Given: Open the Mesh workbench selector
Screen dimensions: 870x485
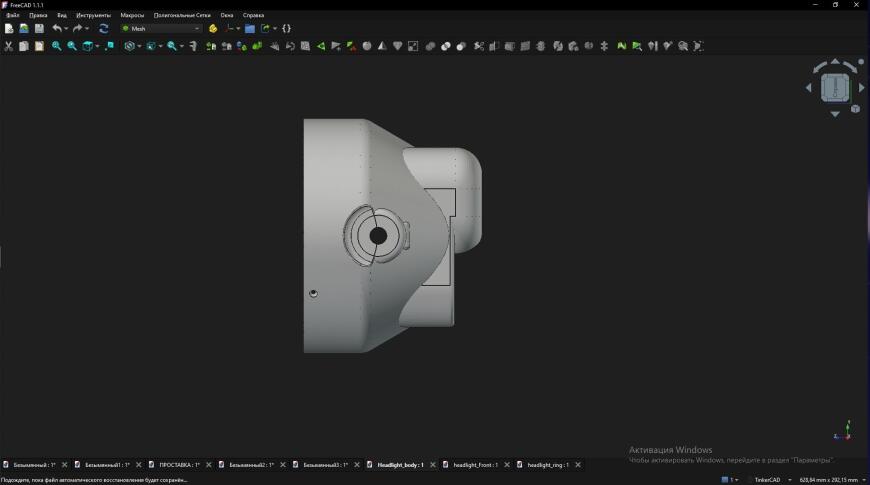Looking at the screenshot, I should point(161,28).
